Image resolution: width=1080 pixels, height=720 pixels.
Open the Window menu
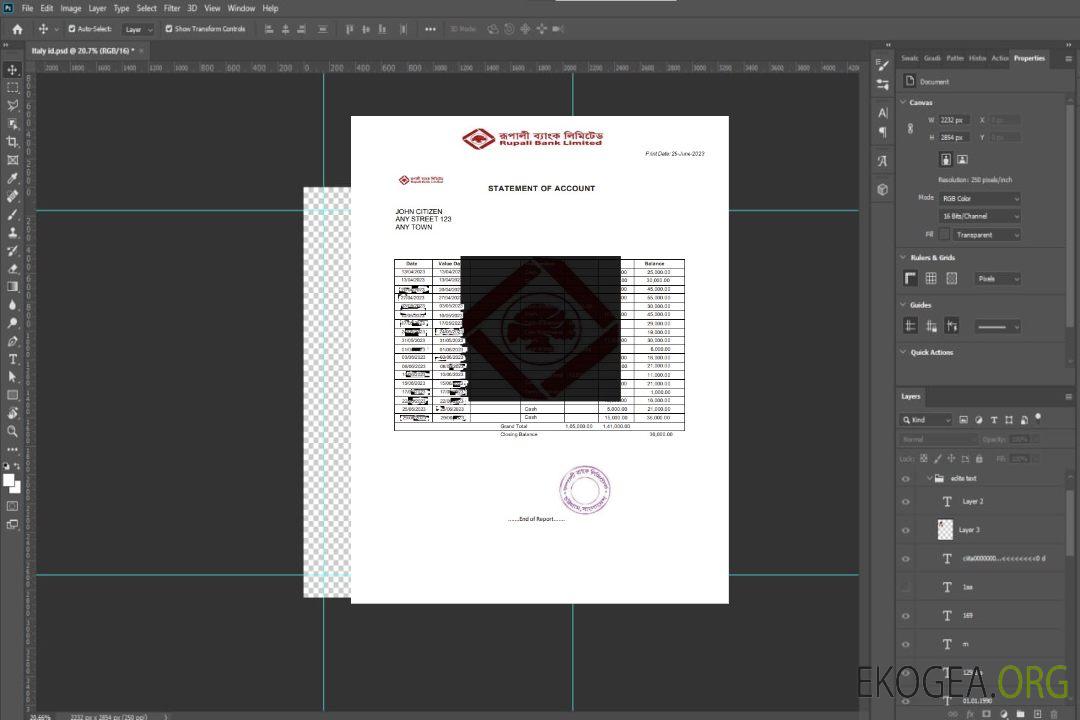[x=241, y=8]
